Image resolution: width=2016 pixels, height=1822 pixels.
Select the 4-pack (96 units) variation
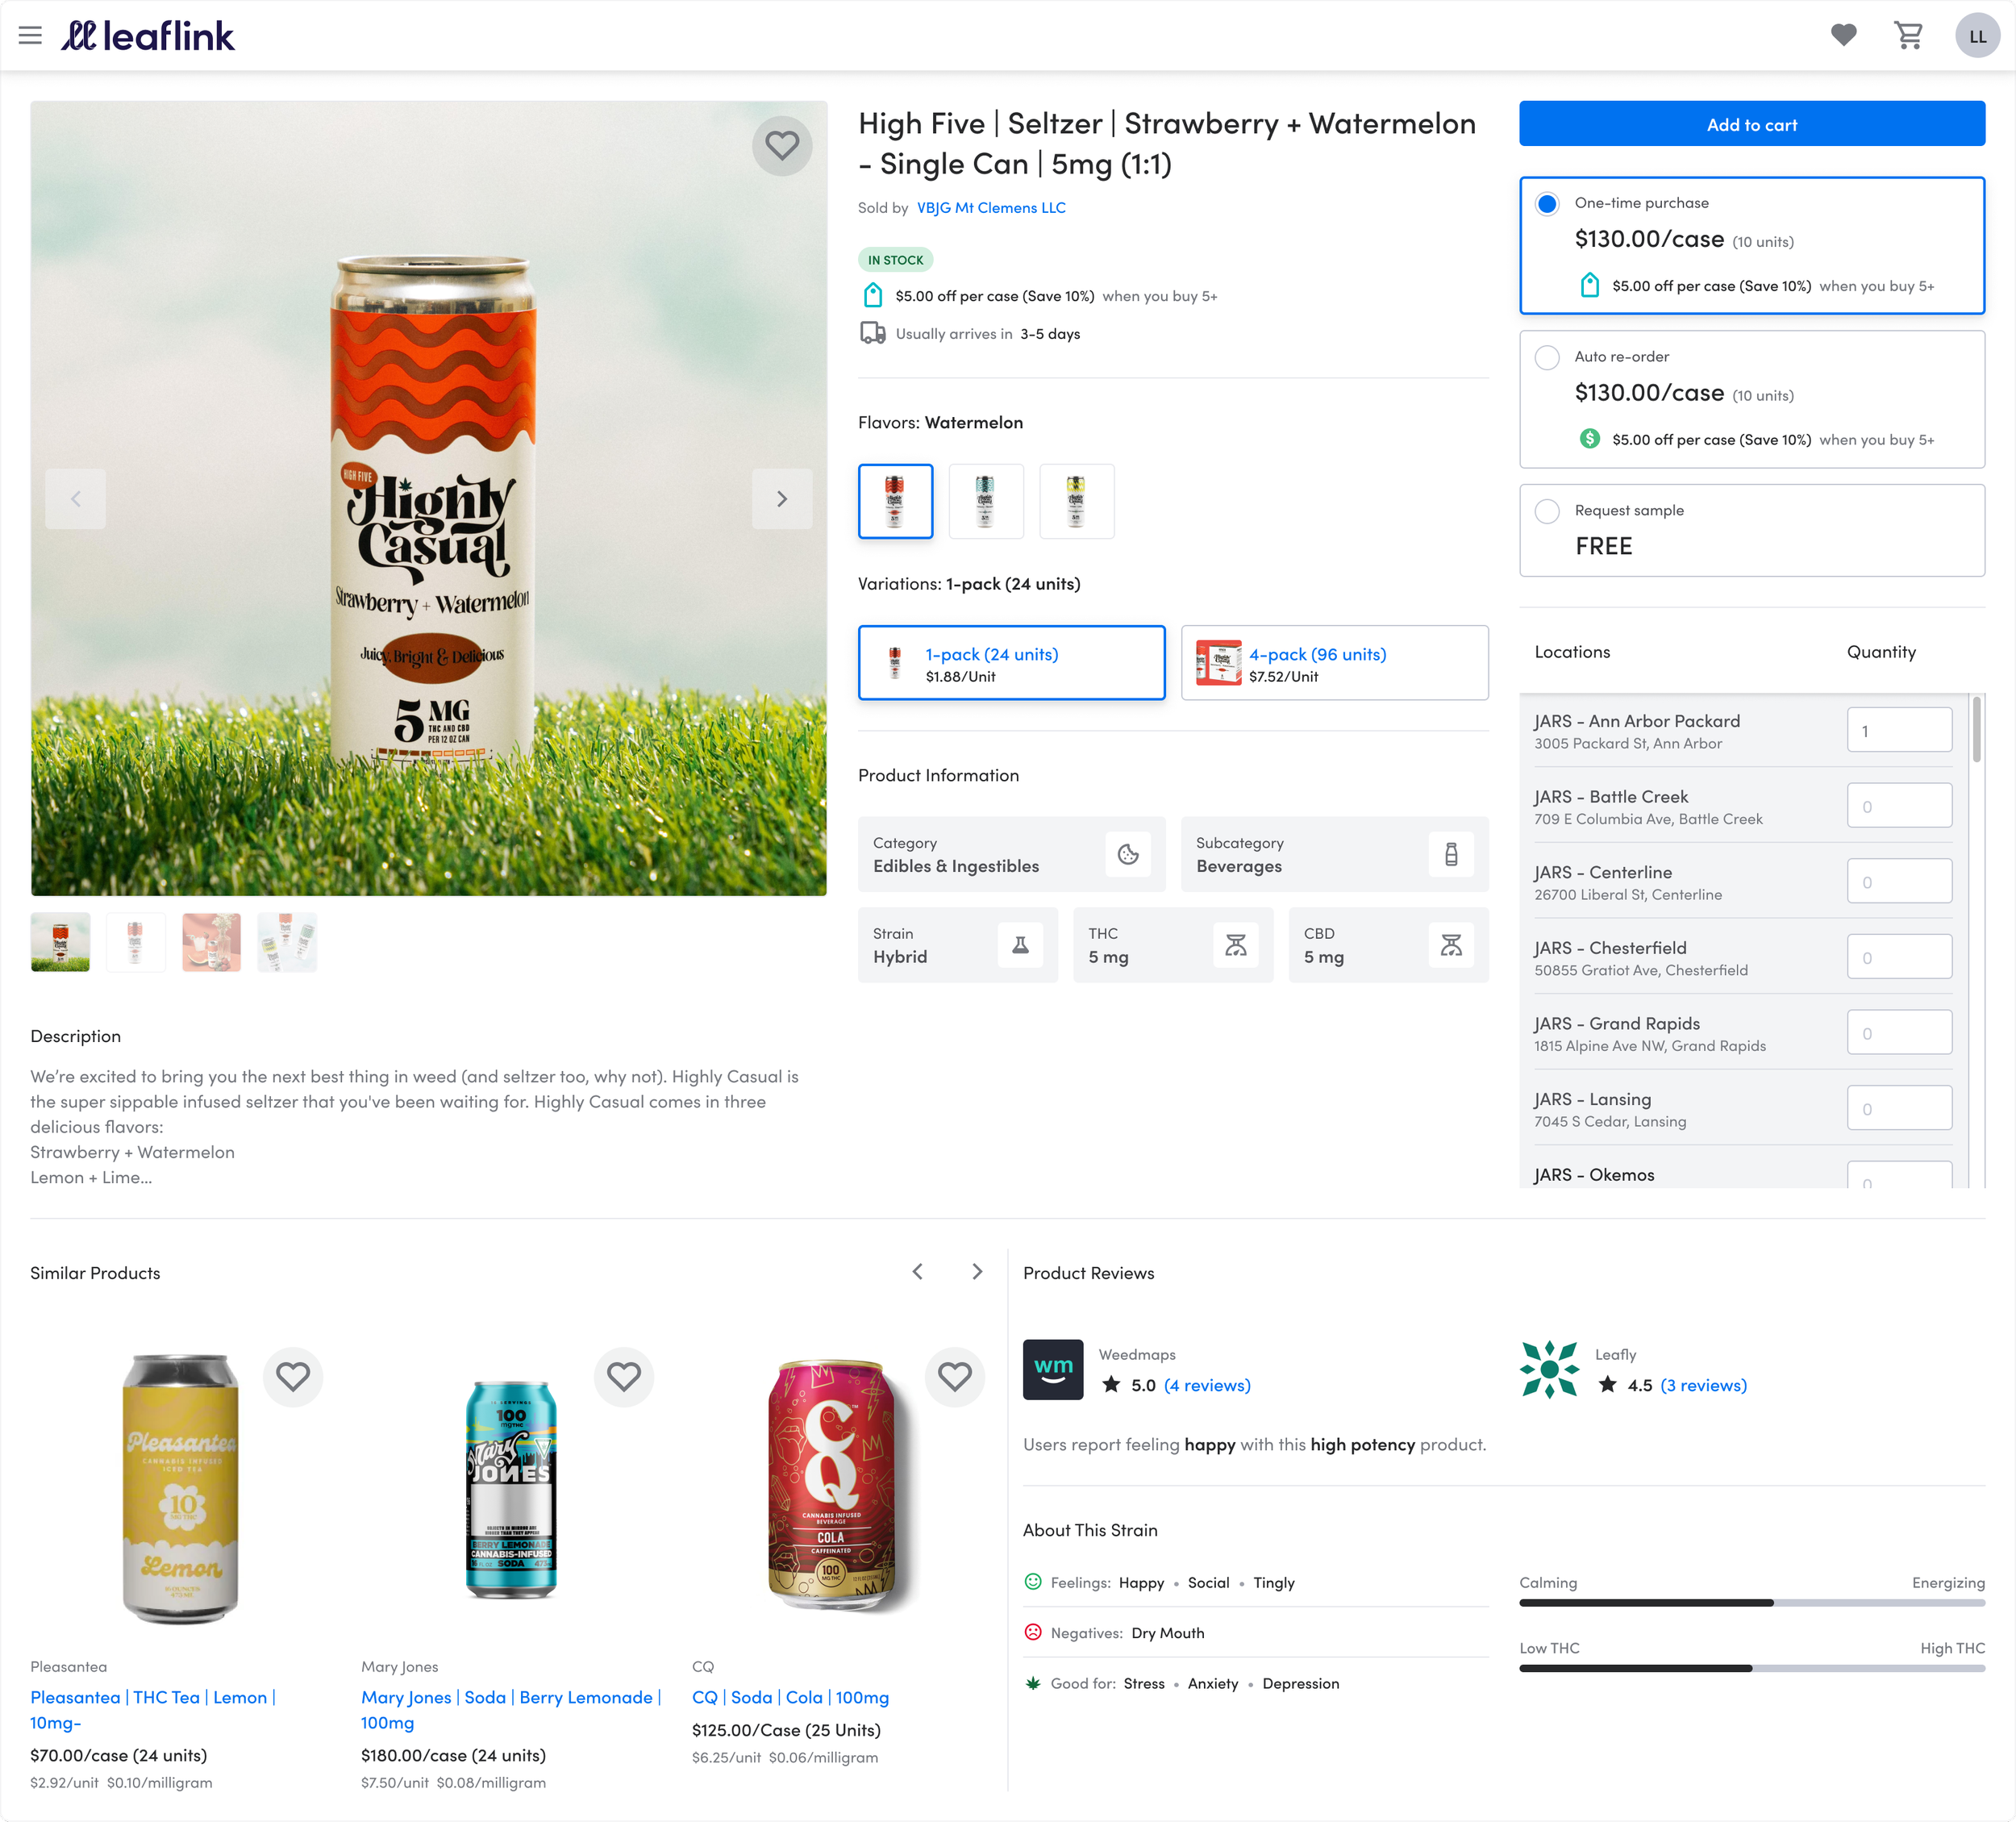[1334, 663]
